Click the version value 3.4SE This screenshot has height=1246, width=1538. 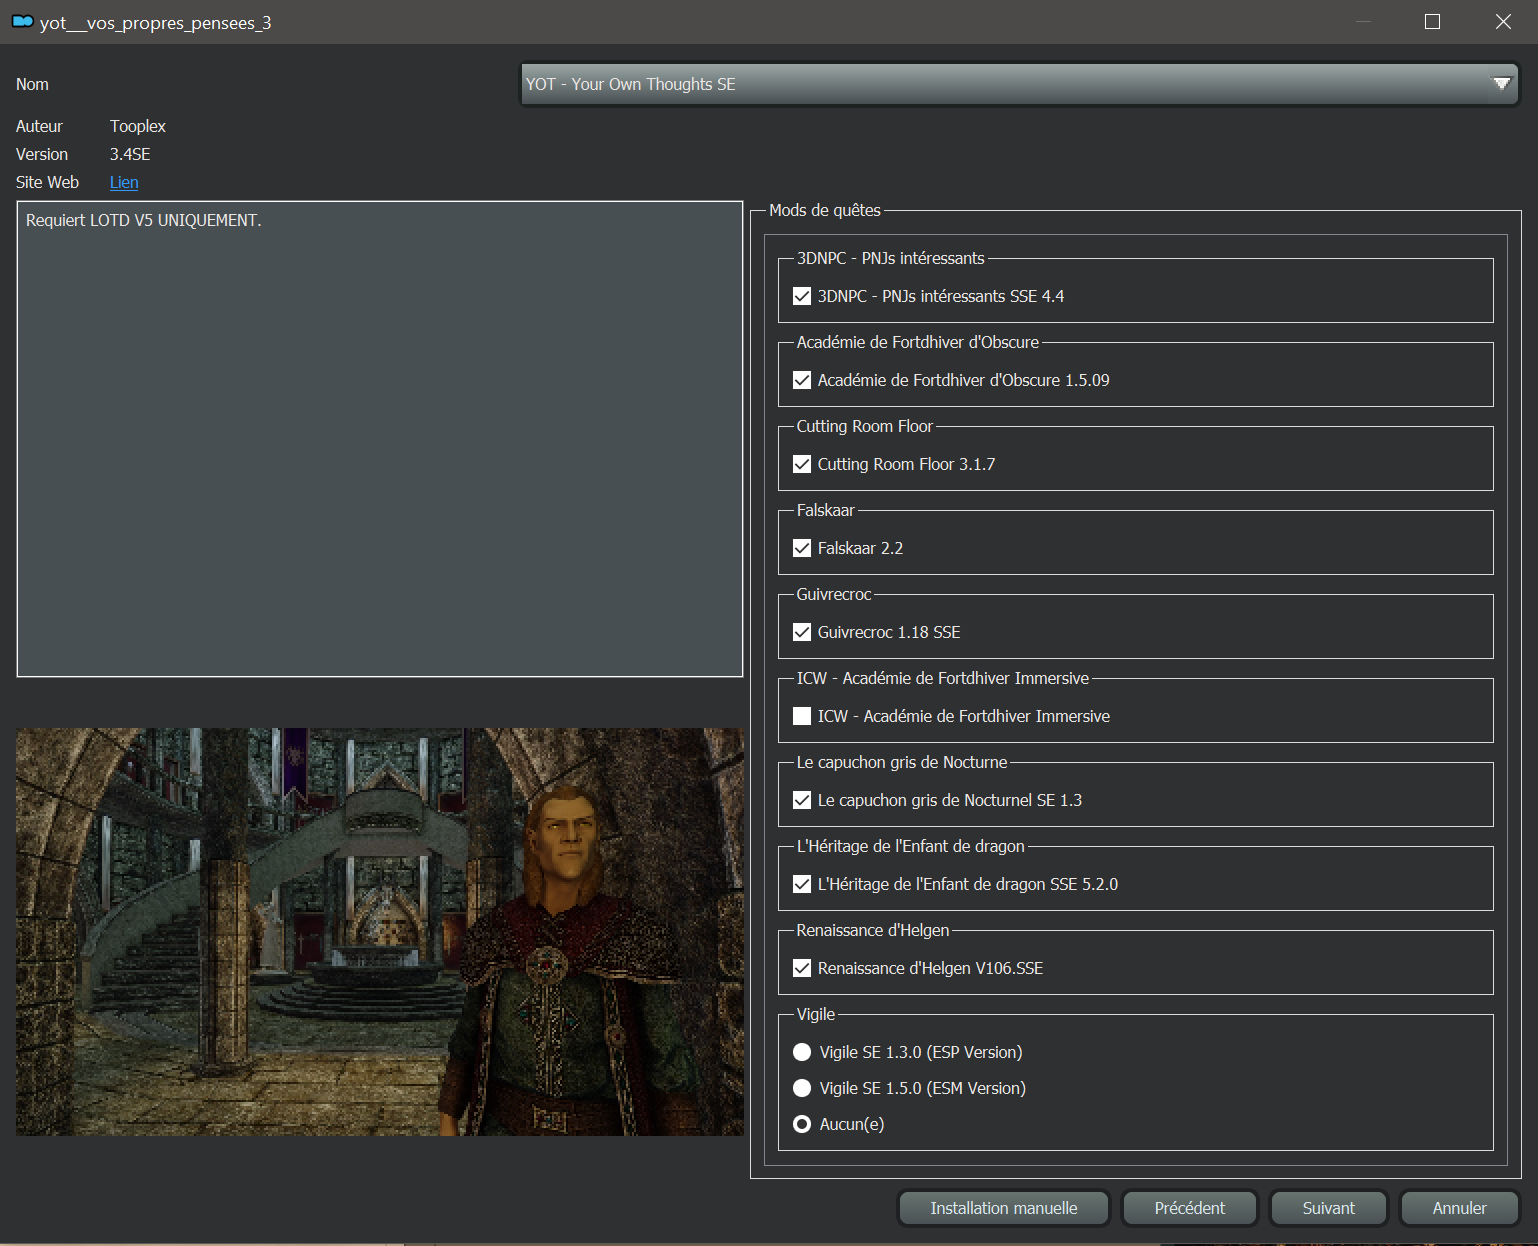click(x=130, y=154)
